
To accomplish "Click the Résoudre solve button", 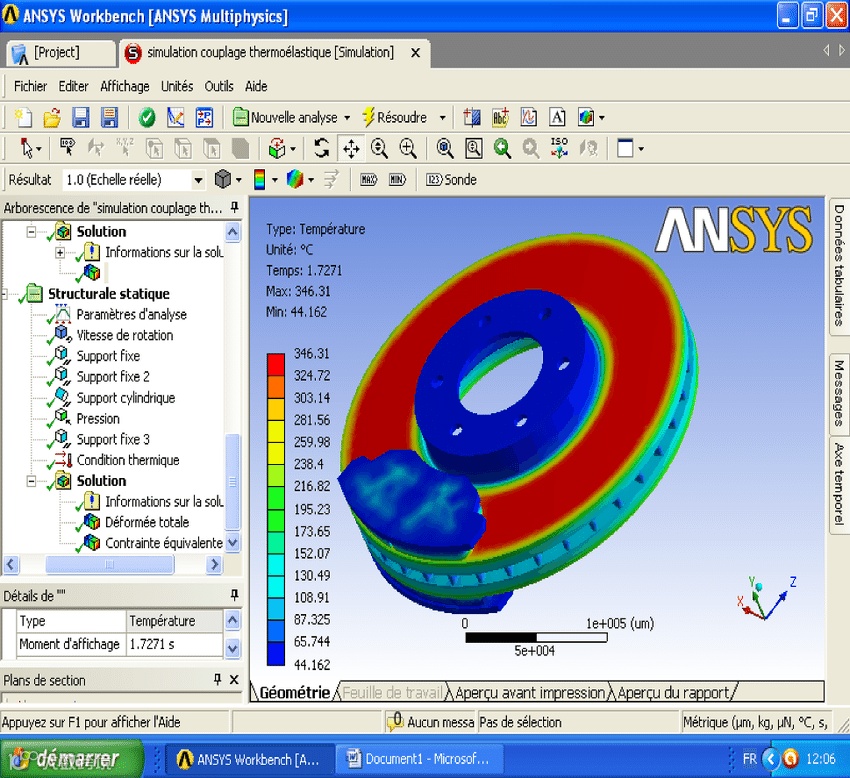I will (x=395, y=117).
